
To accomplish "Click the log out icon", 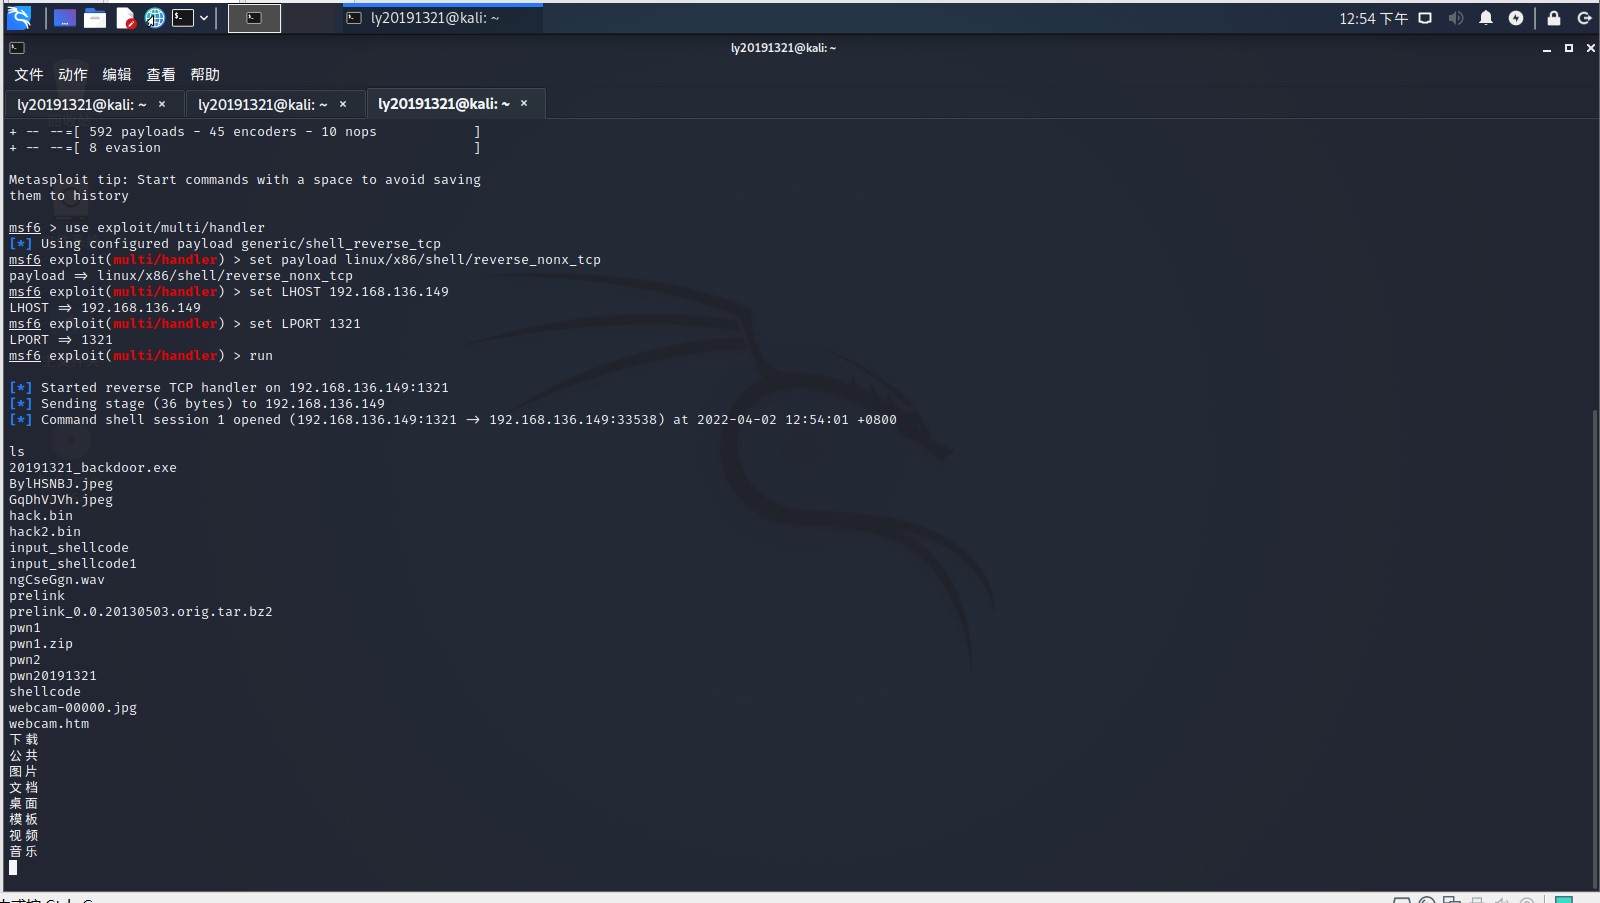I will point(1584,18).
